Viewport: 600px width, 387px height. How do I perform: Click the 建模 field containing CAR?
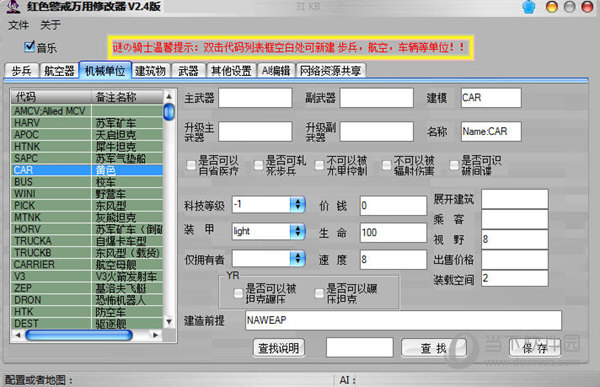pyautogui.click(x=491, y=98)
